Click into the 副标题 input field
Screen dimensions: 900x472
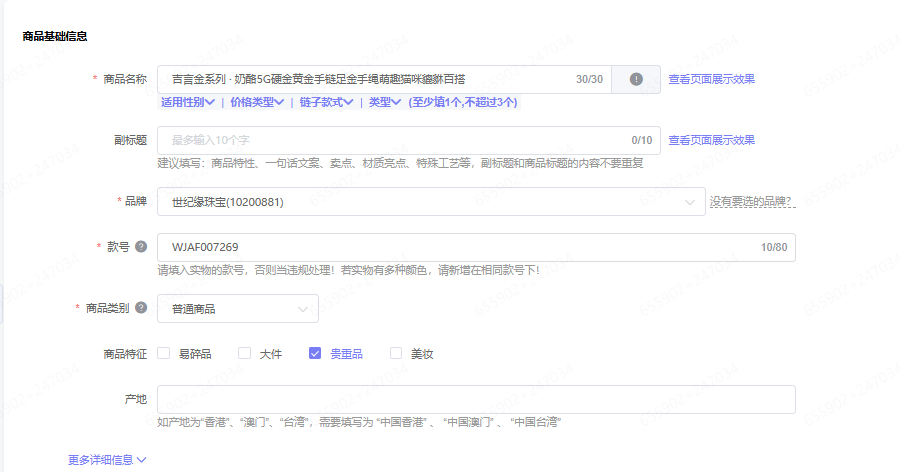point(390,140)
